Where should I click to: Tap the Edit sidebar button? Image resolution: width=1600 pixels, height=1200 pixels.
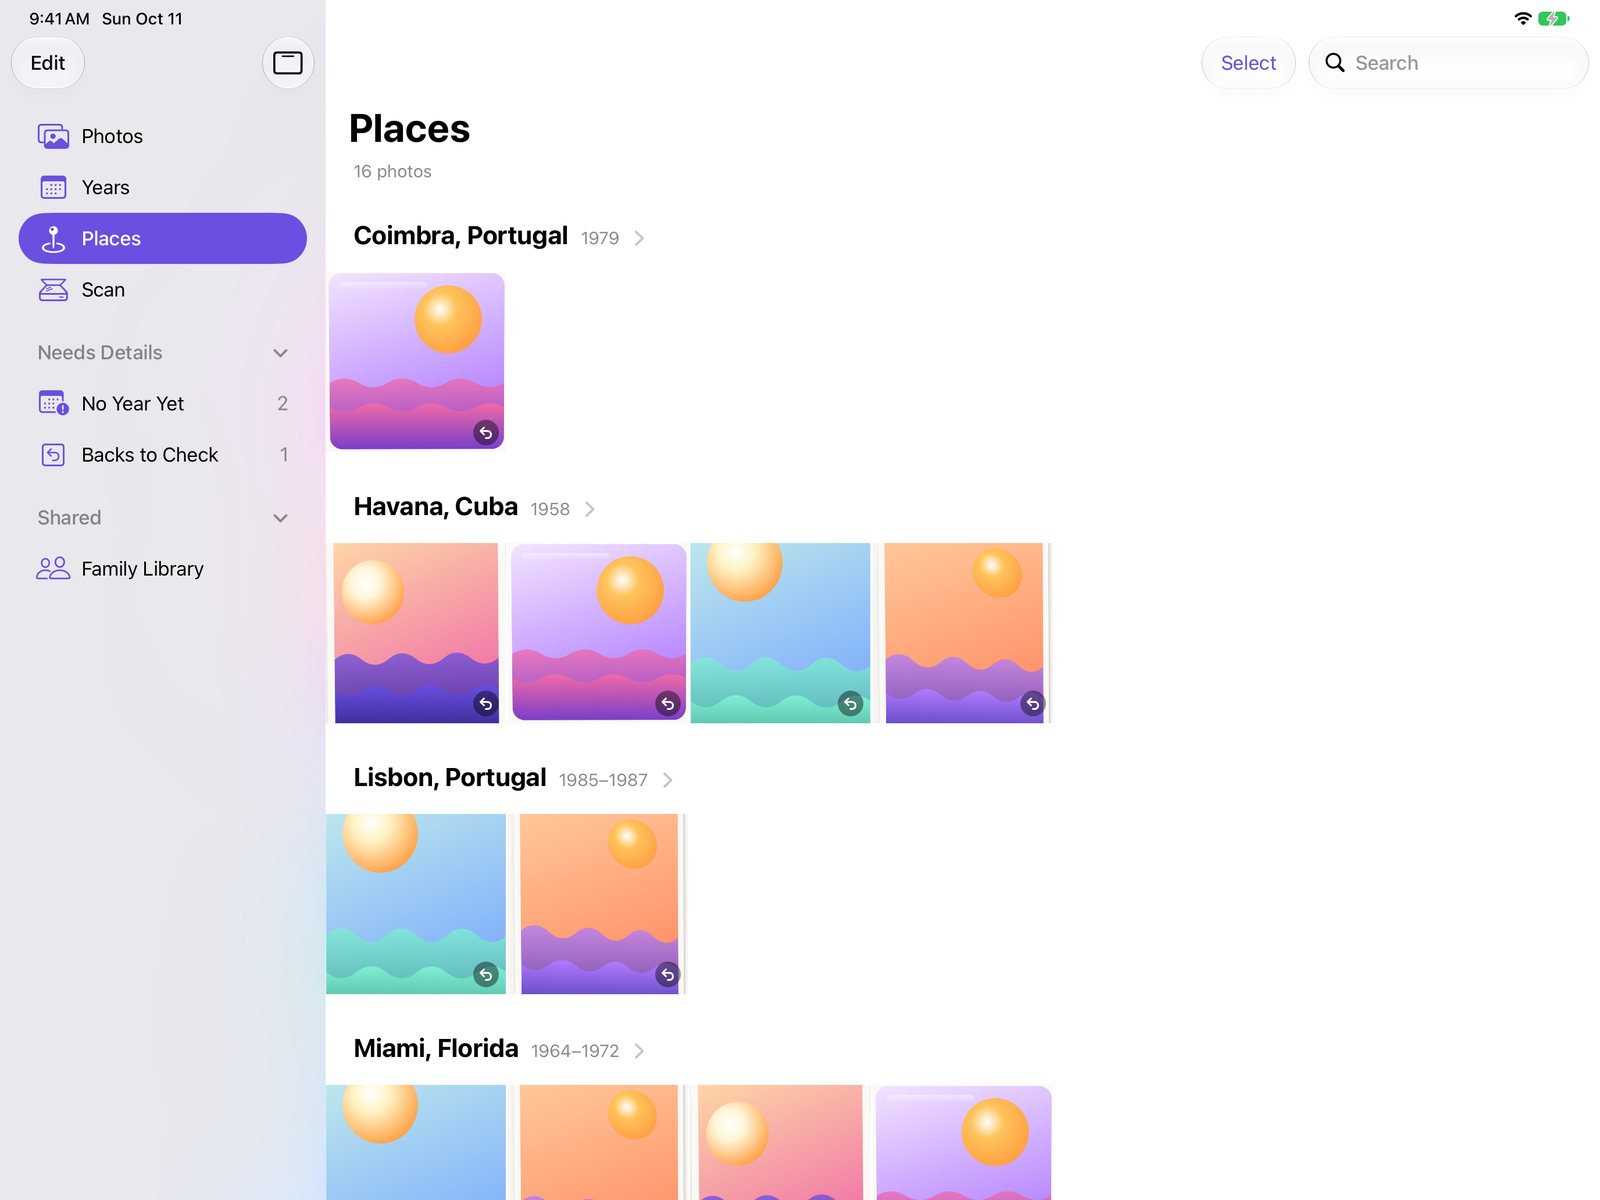pyautogui.click(x=48, y=63)
